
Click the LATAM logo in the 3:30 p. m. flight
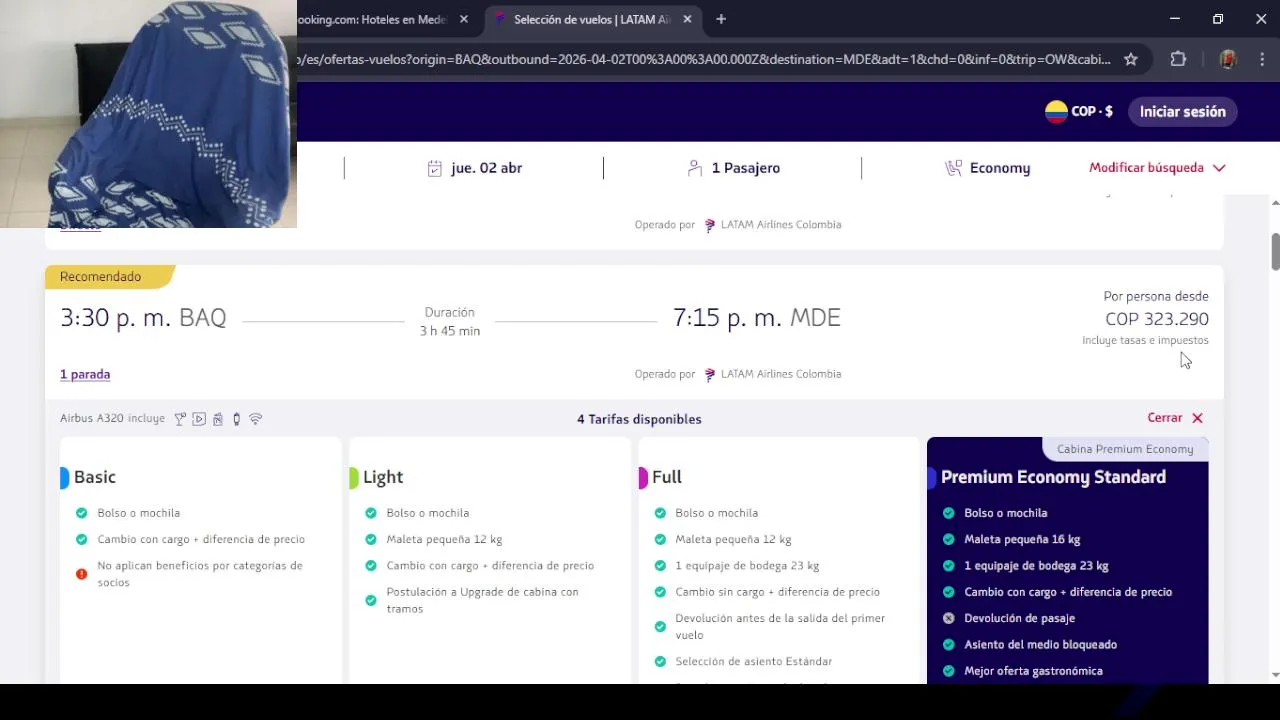[x=710, y=374]
